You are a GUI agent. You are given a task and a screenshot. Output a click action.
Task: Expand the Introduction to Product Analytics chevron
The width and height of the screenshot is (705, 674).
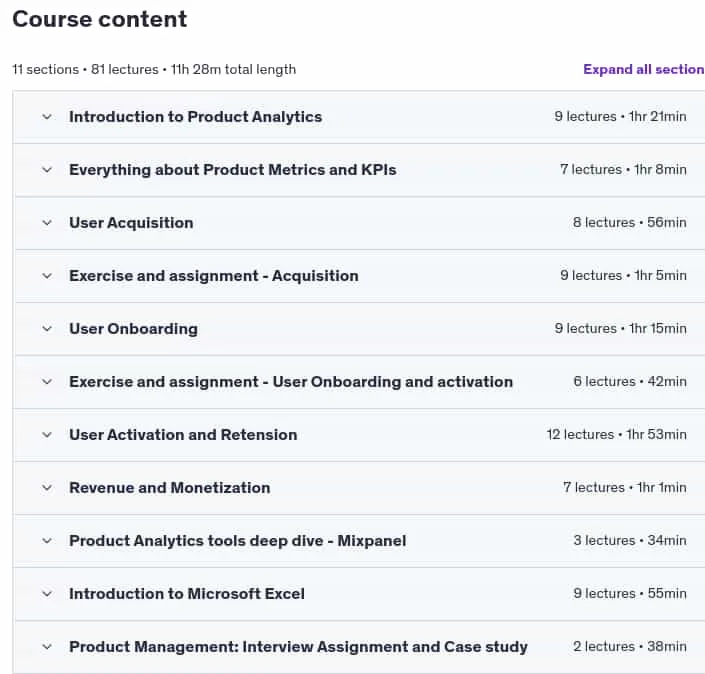point(47,117)
